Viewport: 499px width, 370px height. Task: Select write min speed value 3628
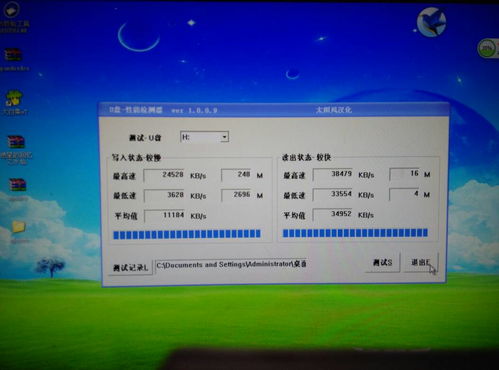[x=164, y=195]
